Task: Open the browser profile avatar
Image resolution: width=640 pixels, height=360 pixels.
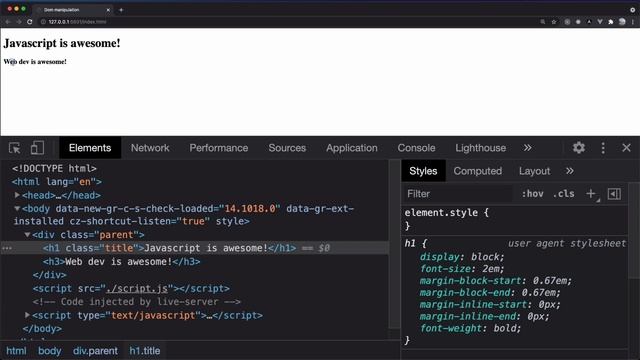Action: pos(622,22)
